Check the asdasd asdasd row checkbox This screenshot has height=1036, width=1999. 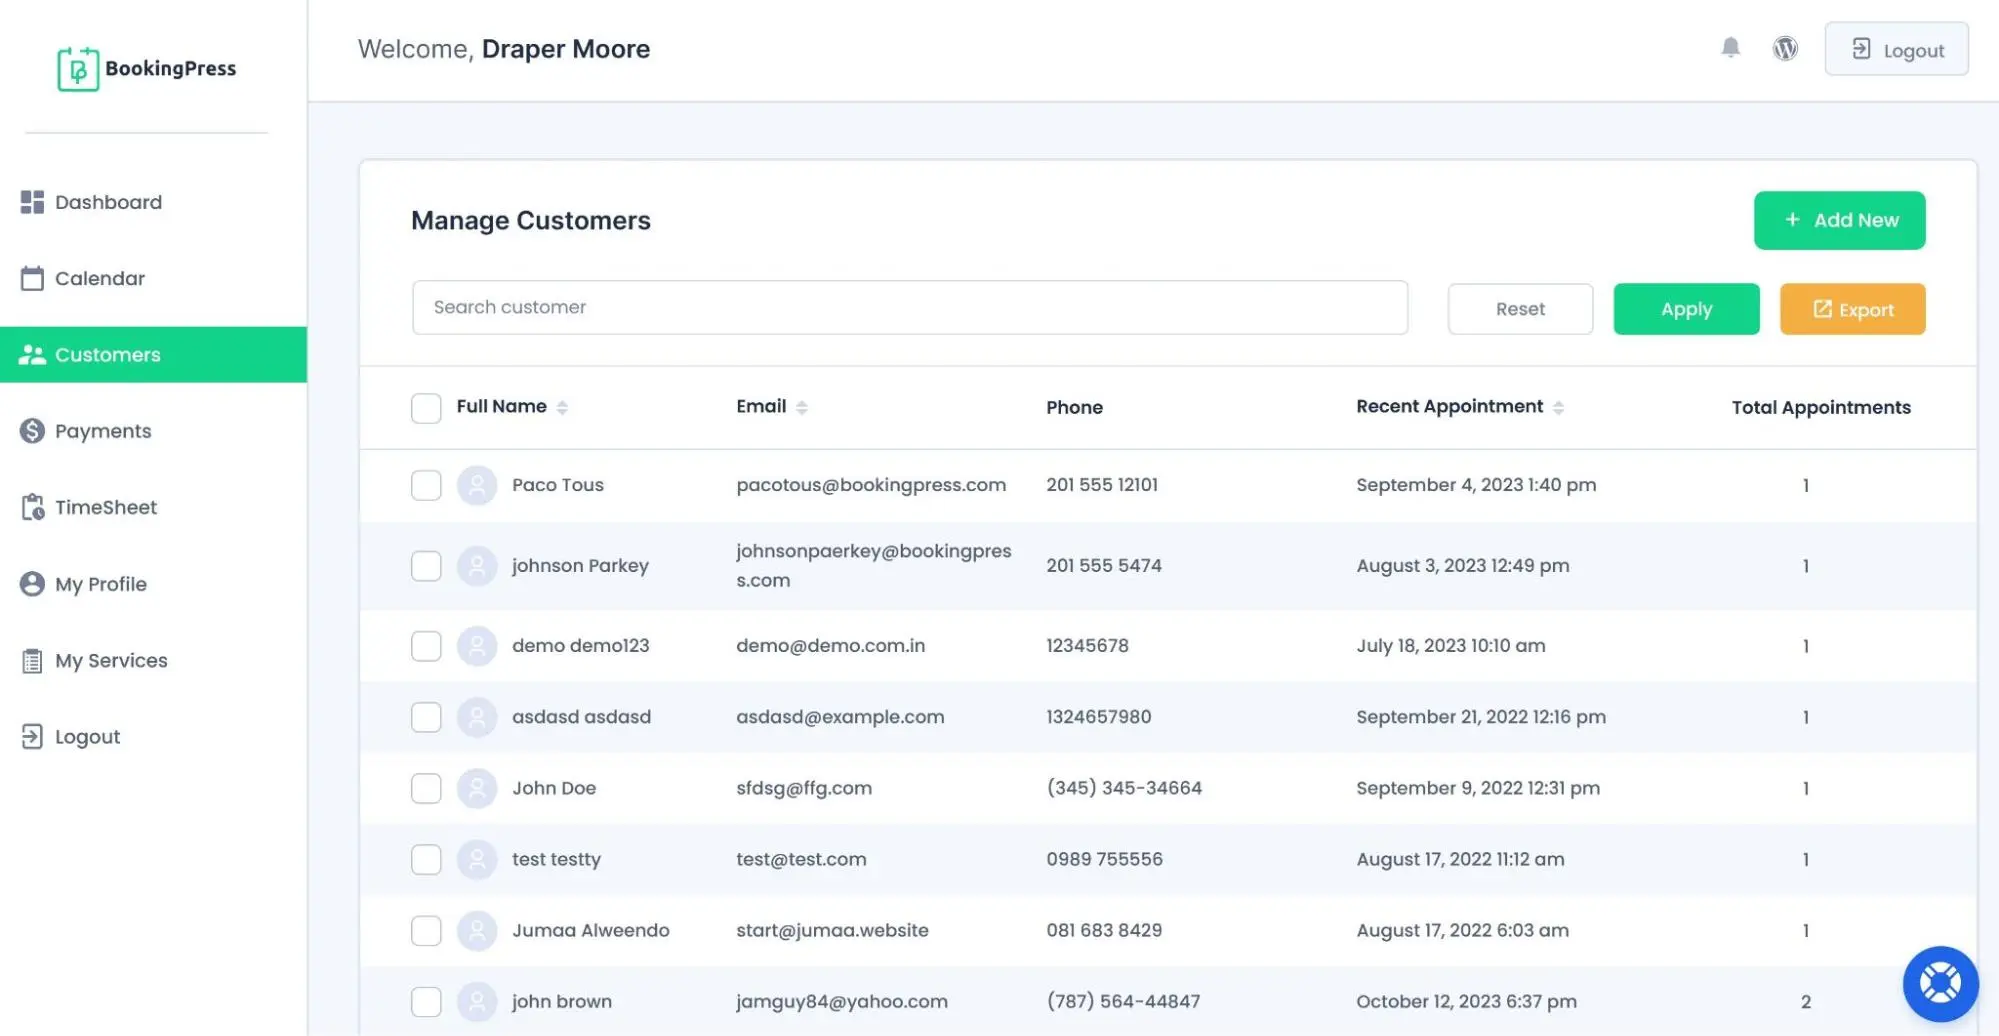click(x=426, y=717)
